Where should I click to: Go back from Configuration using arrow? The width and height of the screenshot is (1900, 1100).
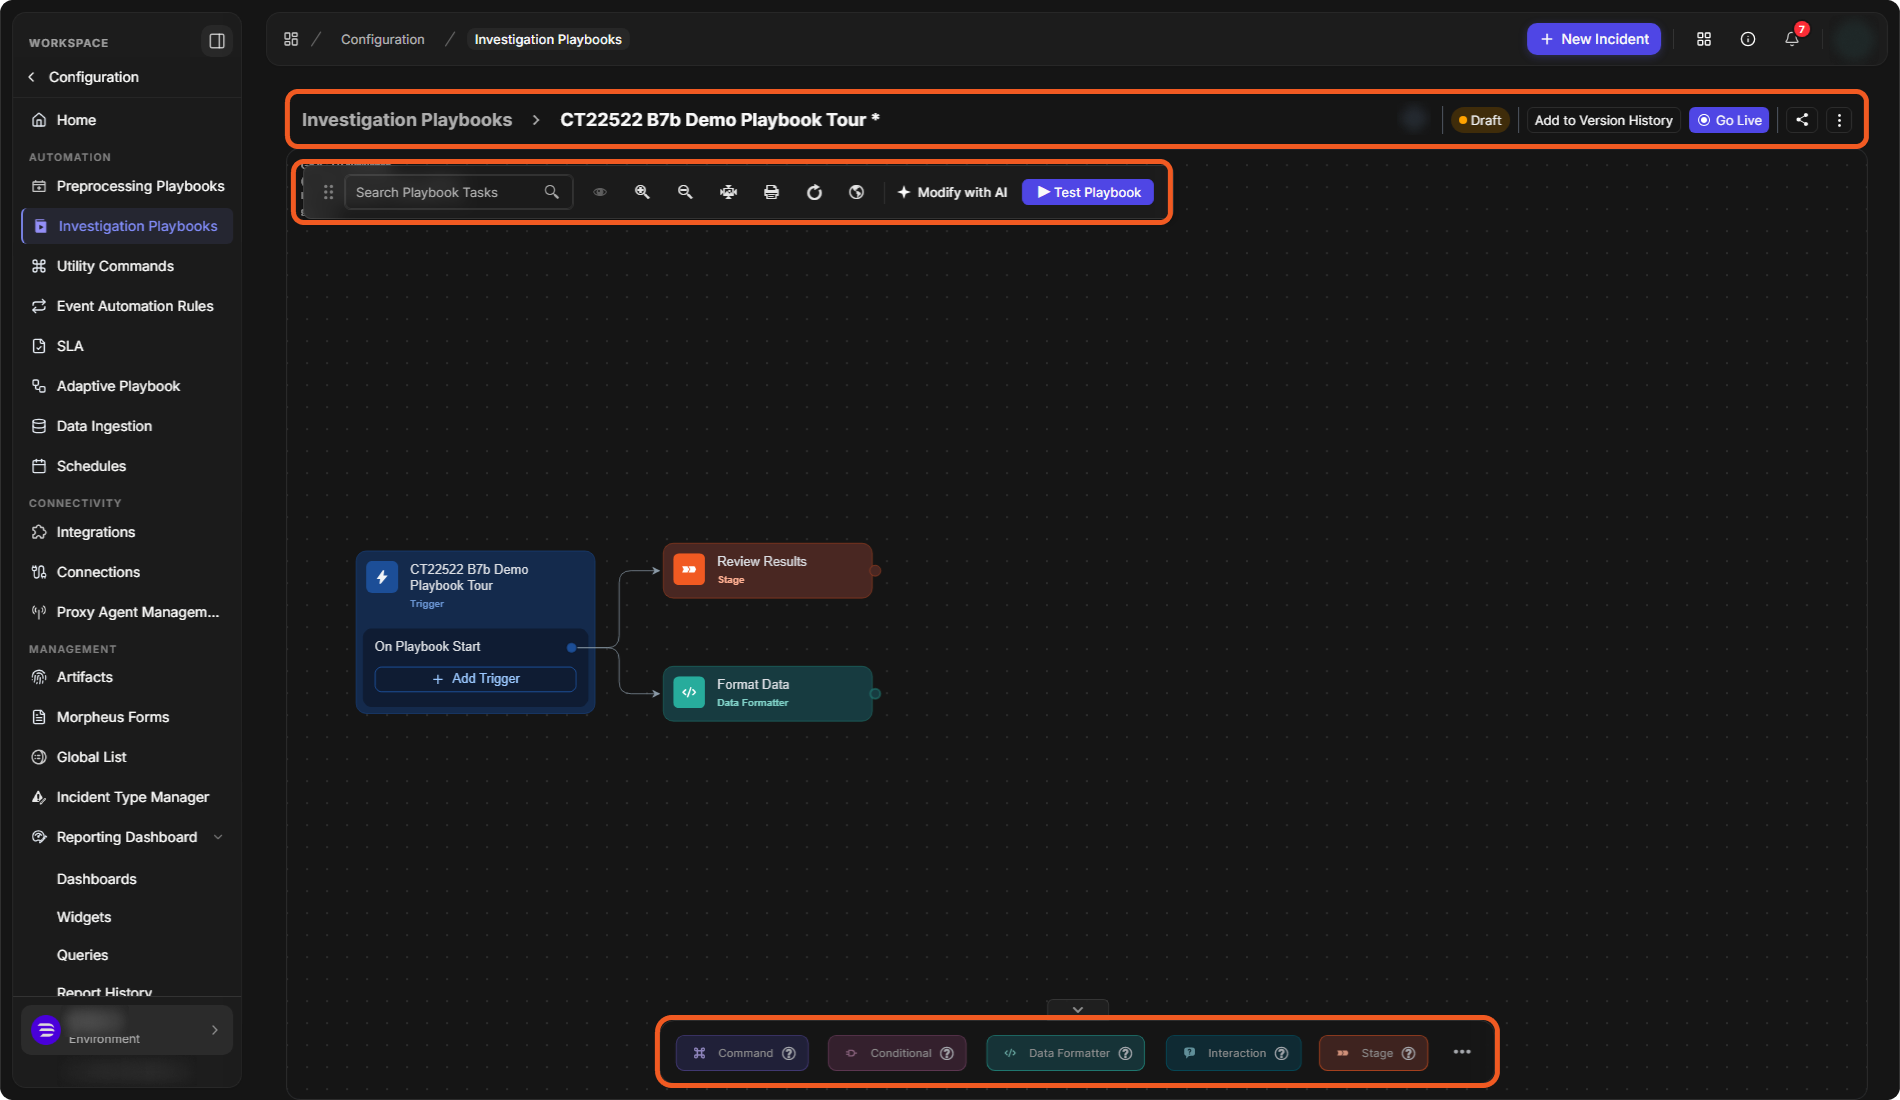coord(32,77)
